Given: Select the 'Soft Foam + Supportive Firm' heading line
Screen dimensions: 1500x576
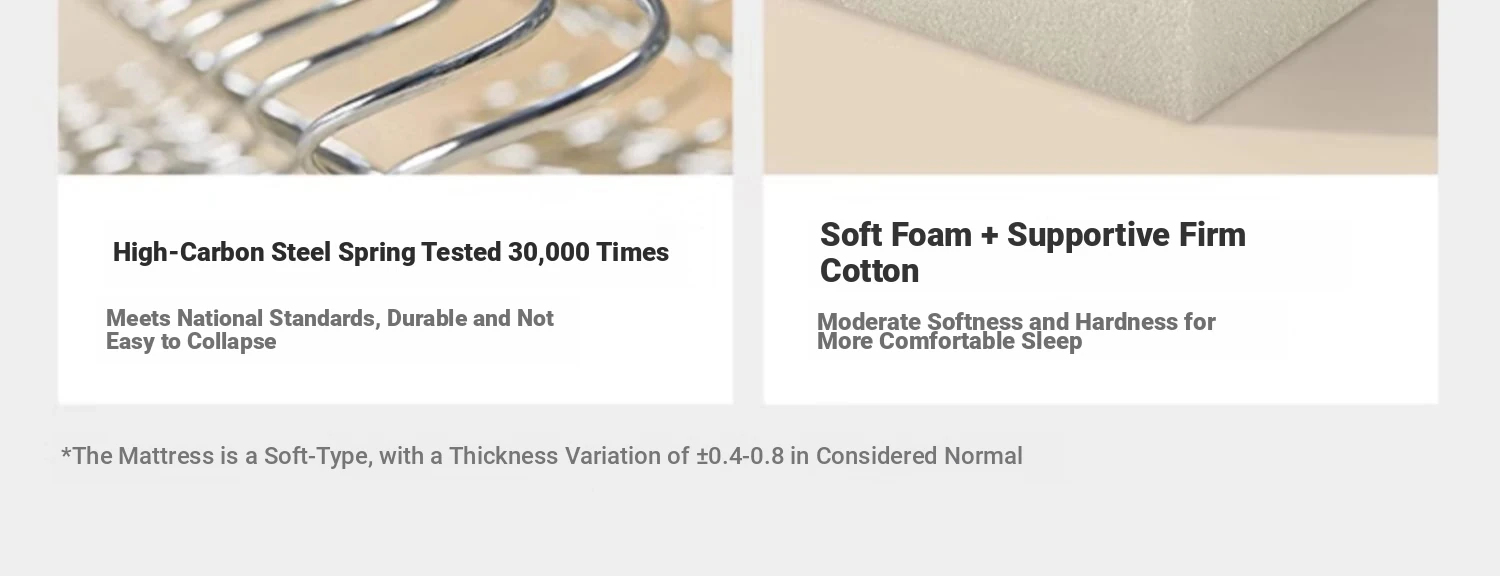Looking at the screenshot, I should point(1033,235).
